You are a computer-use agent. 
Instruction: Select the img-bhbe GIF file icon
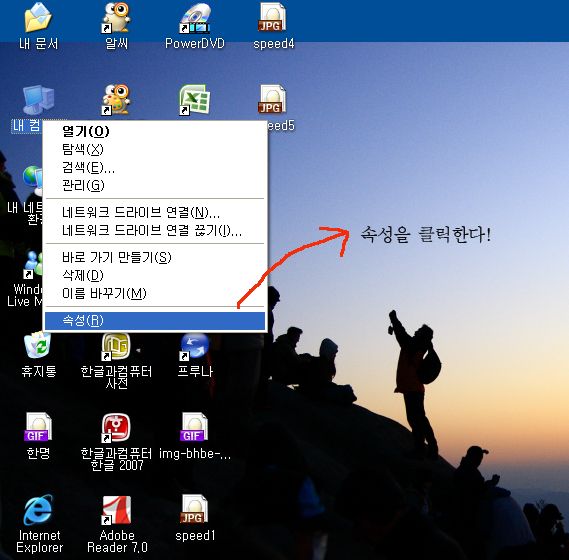(195, 427)
